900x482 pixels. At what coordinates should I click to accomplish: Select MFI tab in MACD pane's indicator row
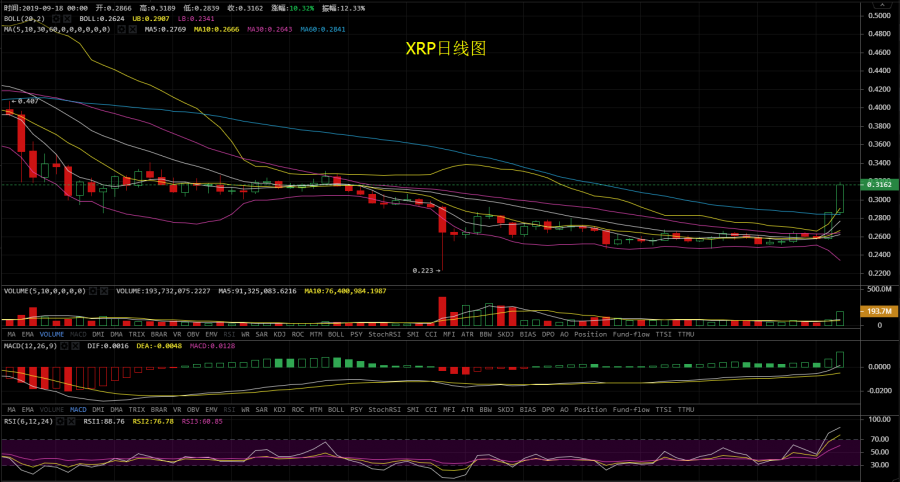(449, 410)
